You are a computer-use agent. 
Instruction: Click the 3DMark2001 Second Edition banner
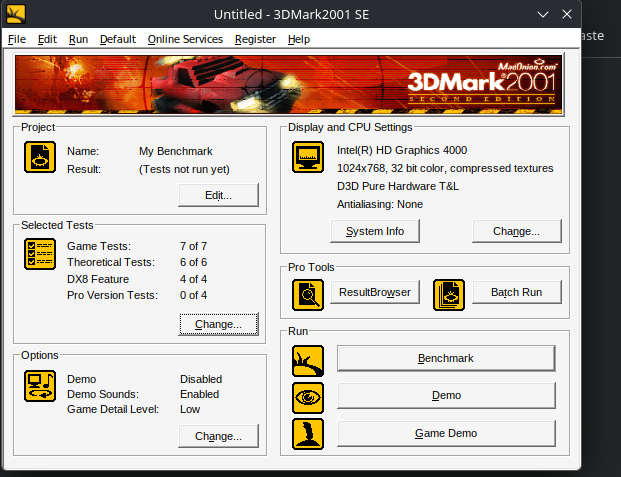[x=288, y=84]
